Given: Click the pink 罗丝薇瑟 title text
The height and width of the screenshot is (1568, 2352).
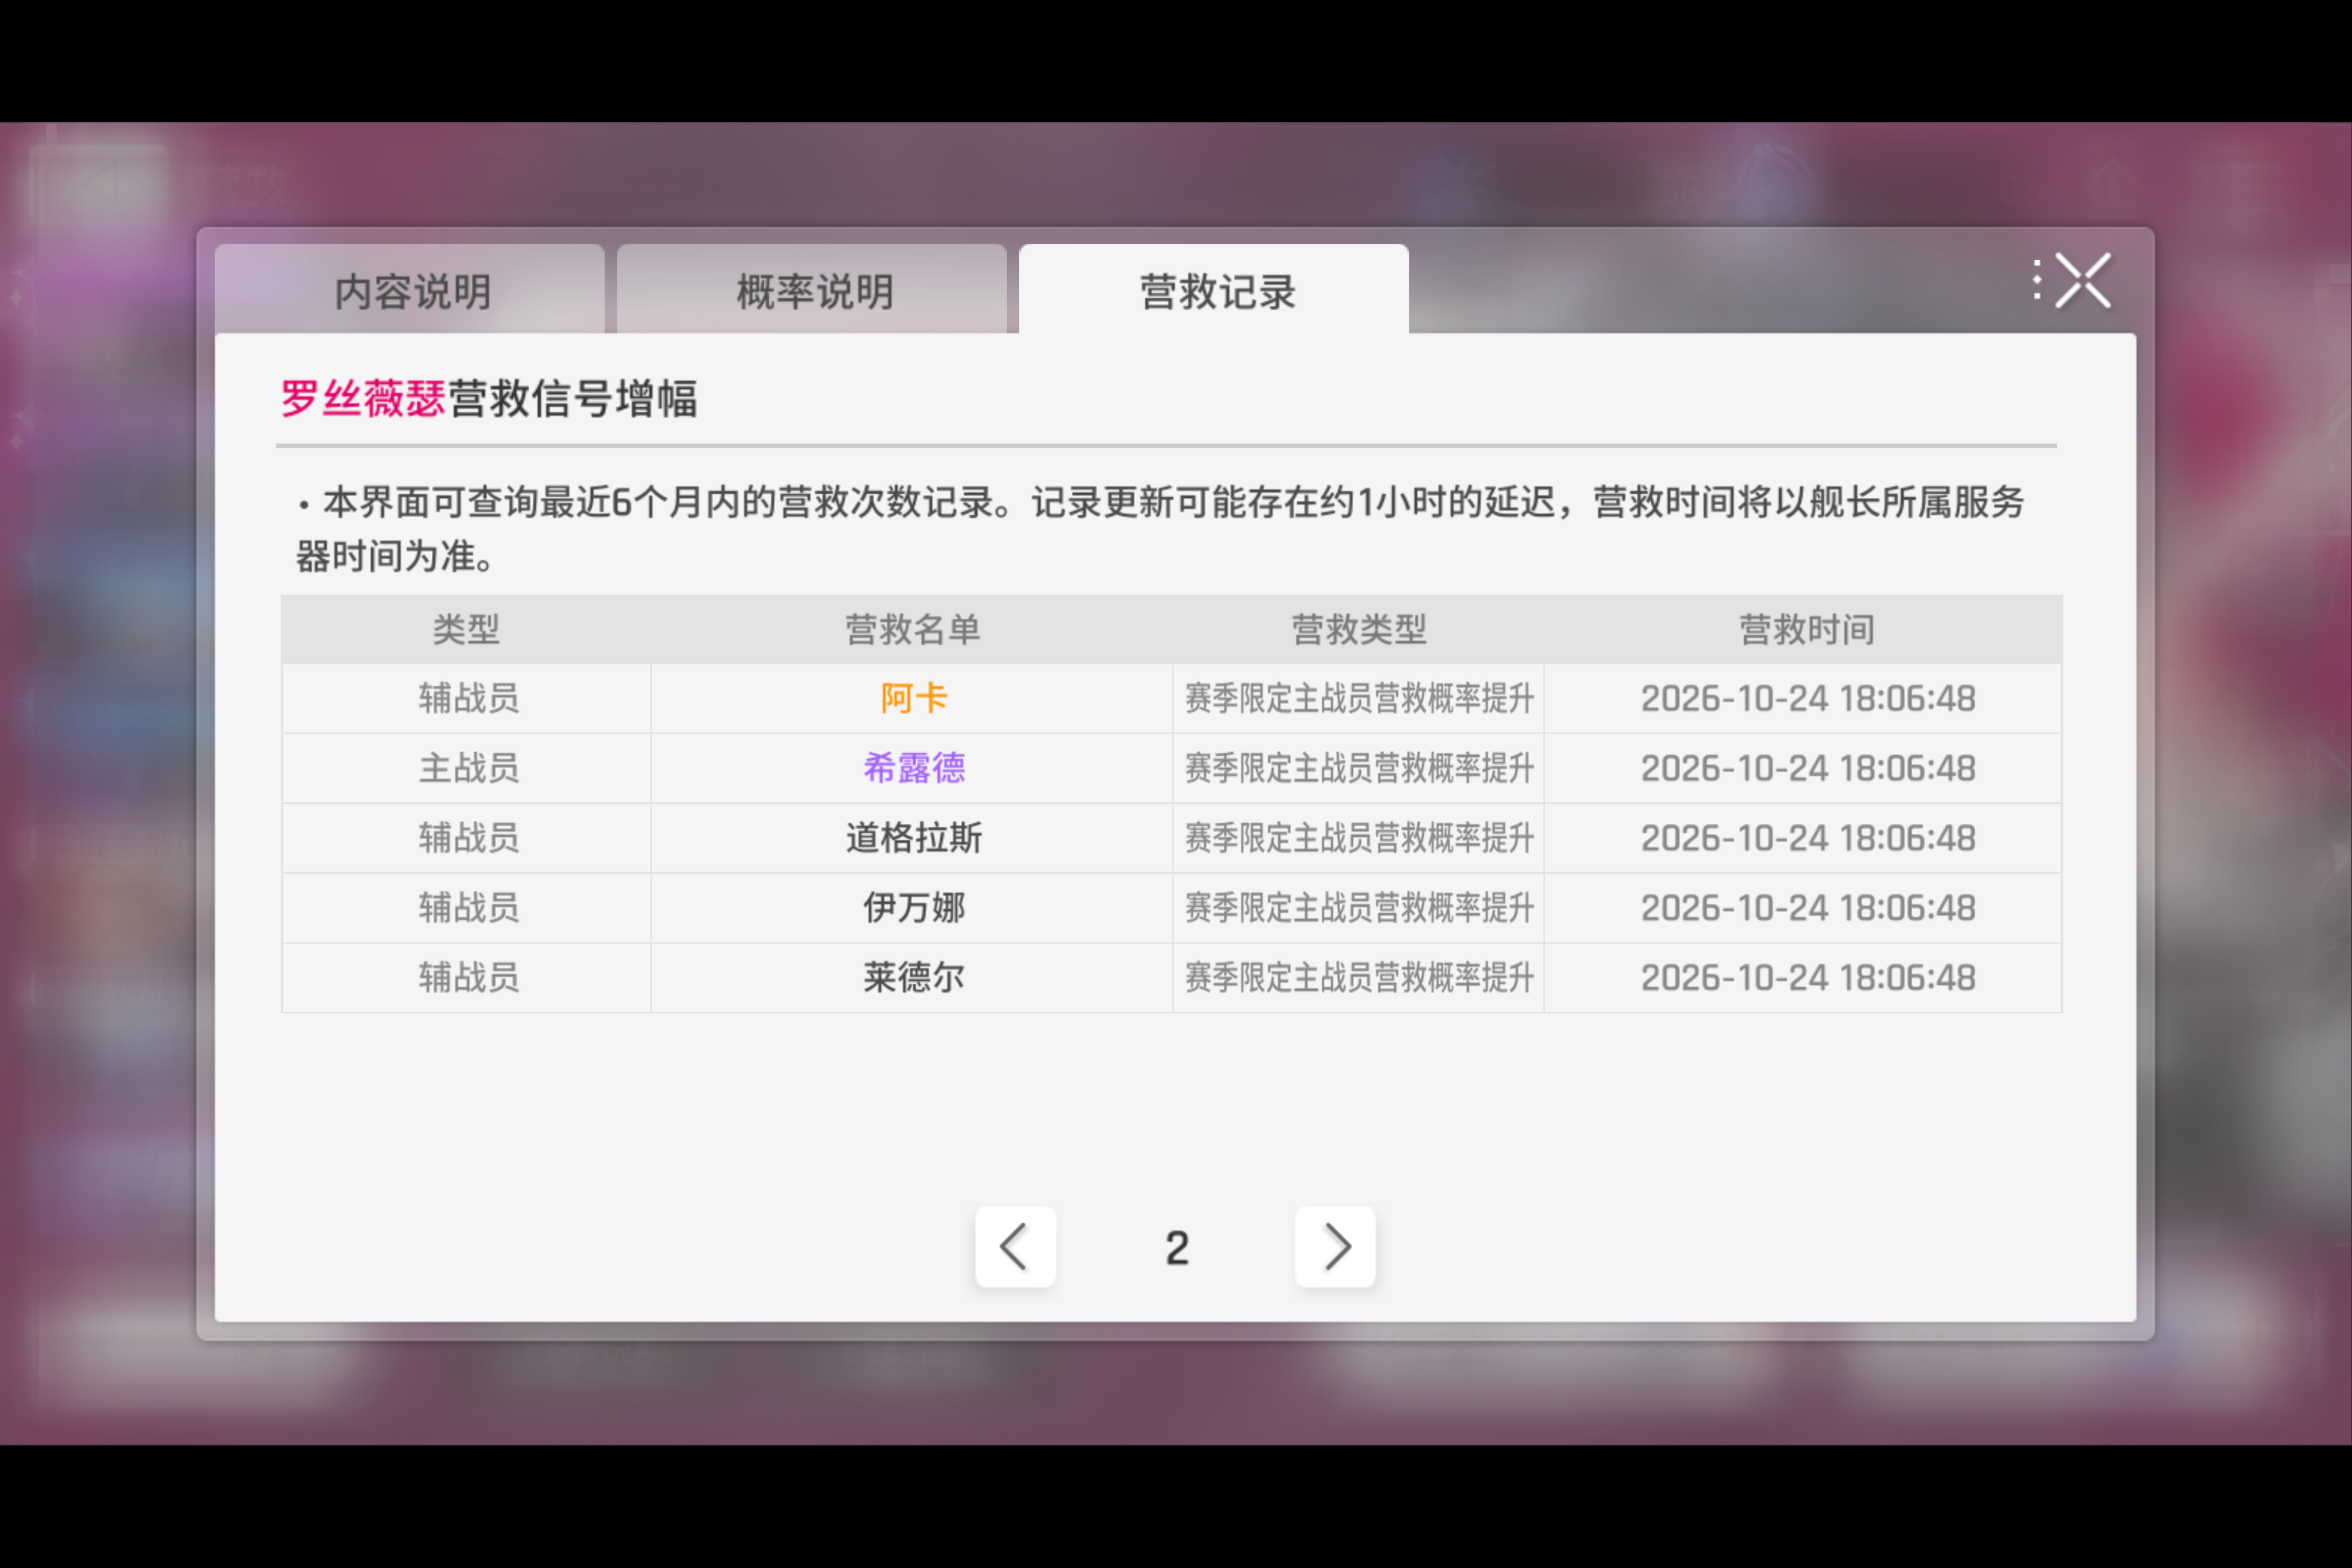Looking at the screenshot, I should 362,398.
